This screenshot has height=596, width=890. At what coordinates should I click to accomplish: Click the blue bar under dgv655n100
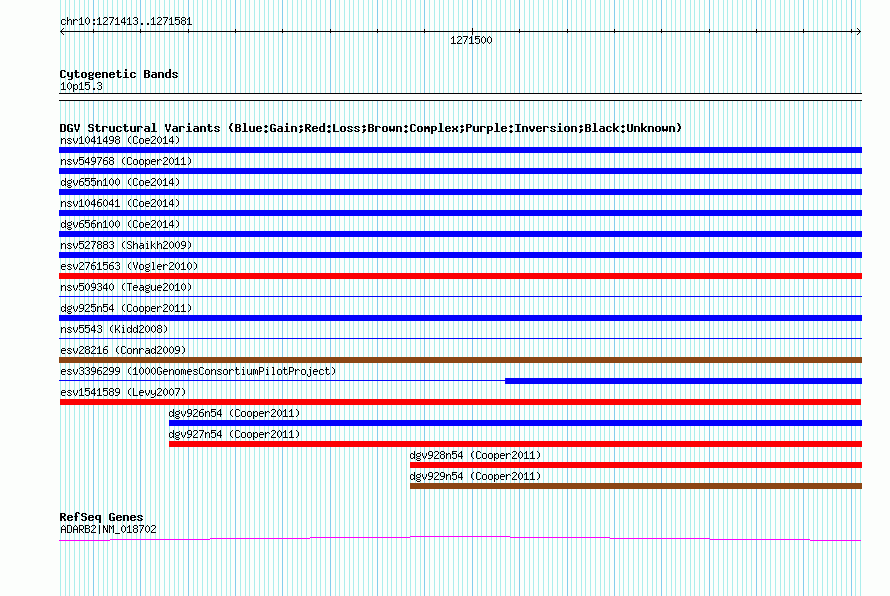(x=460, y=192)
